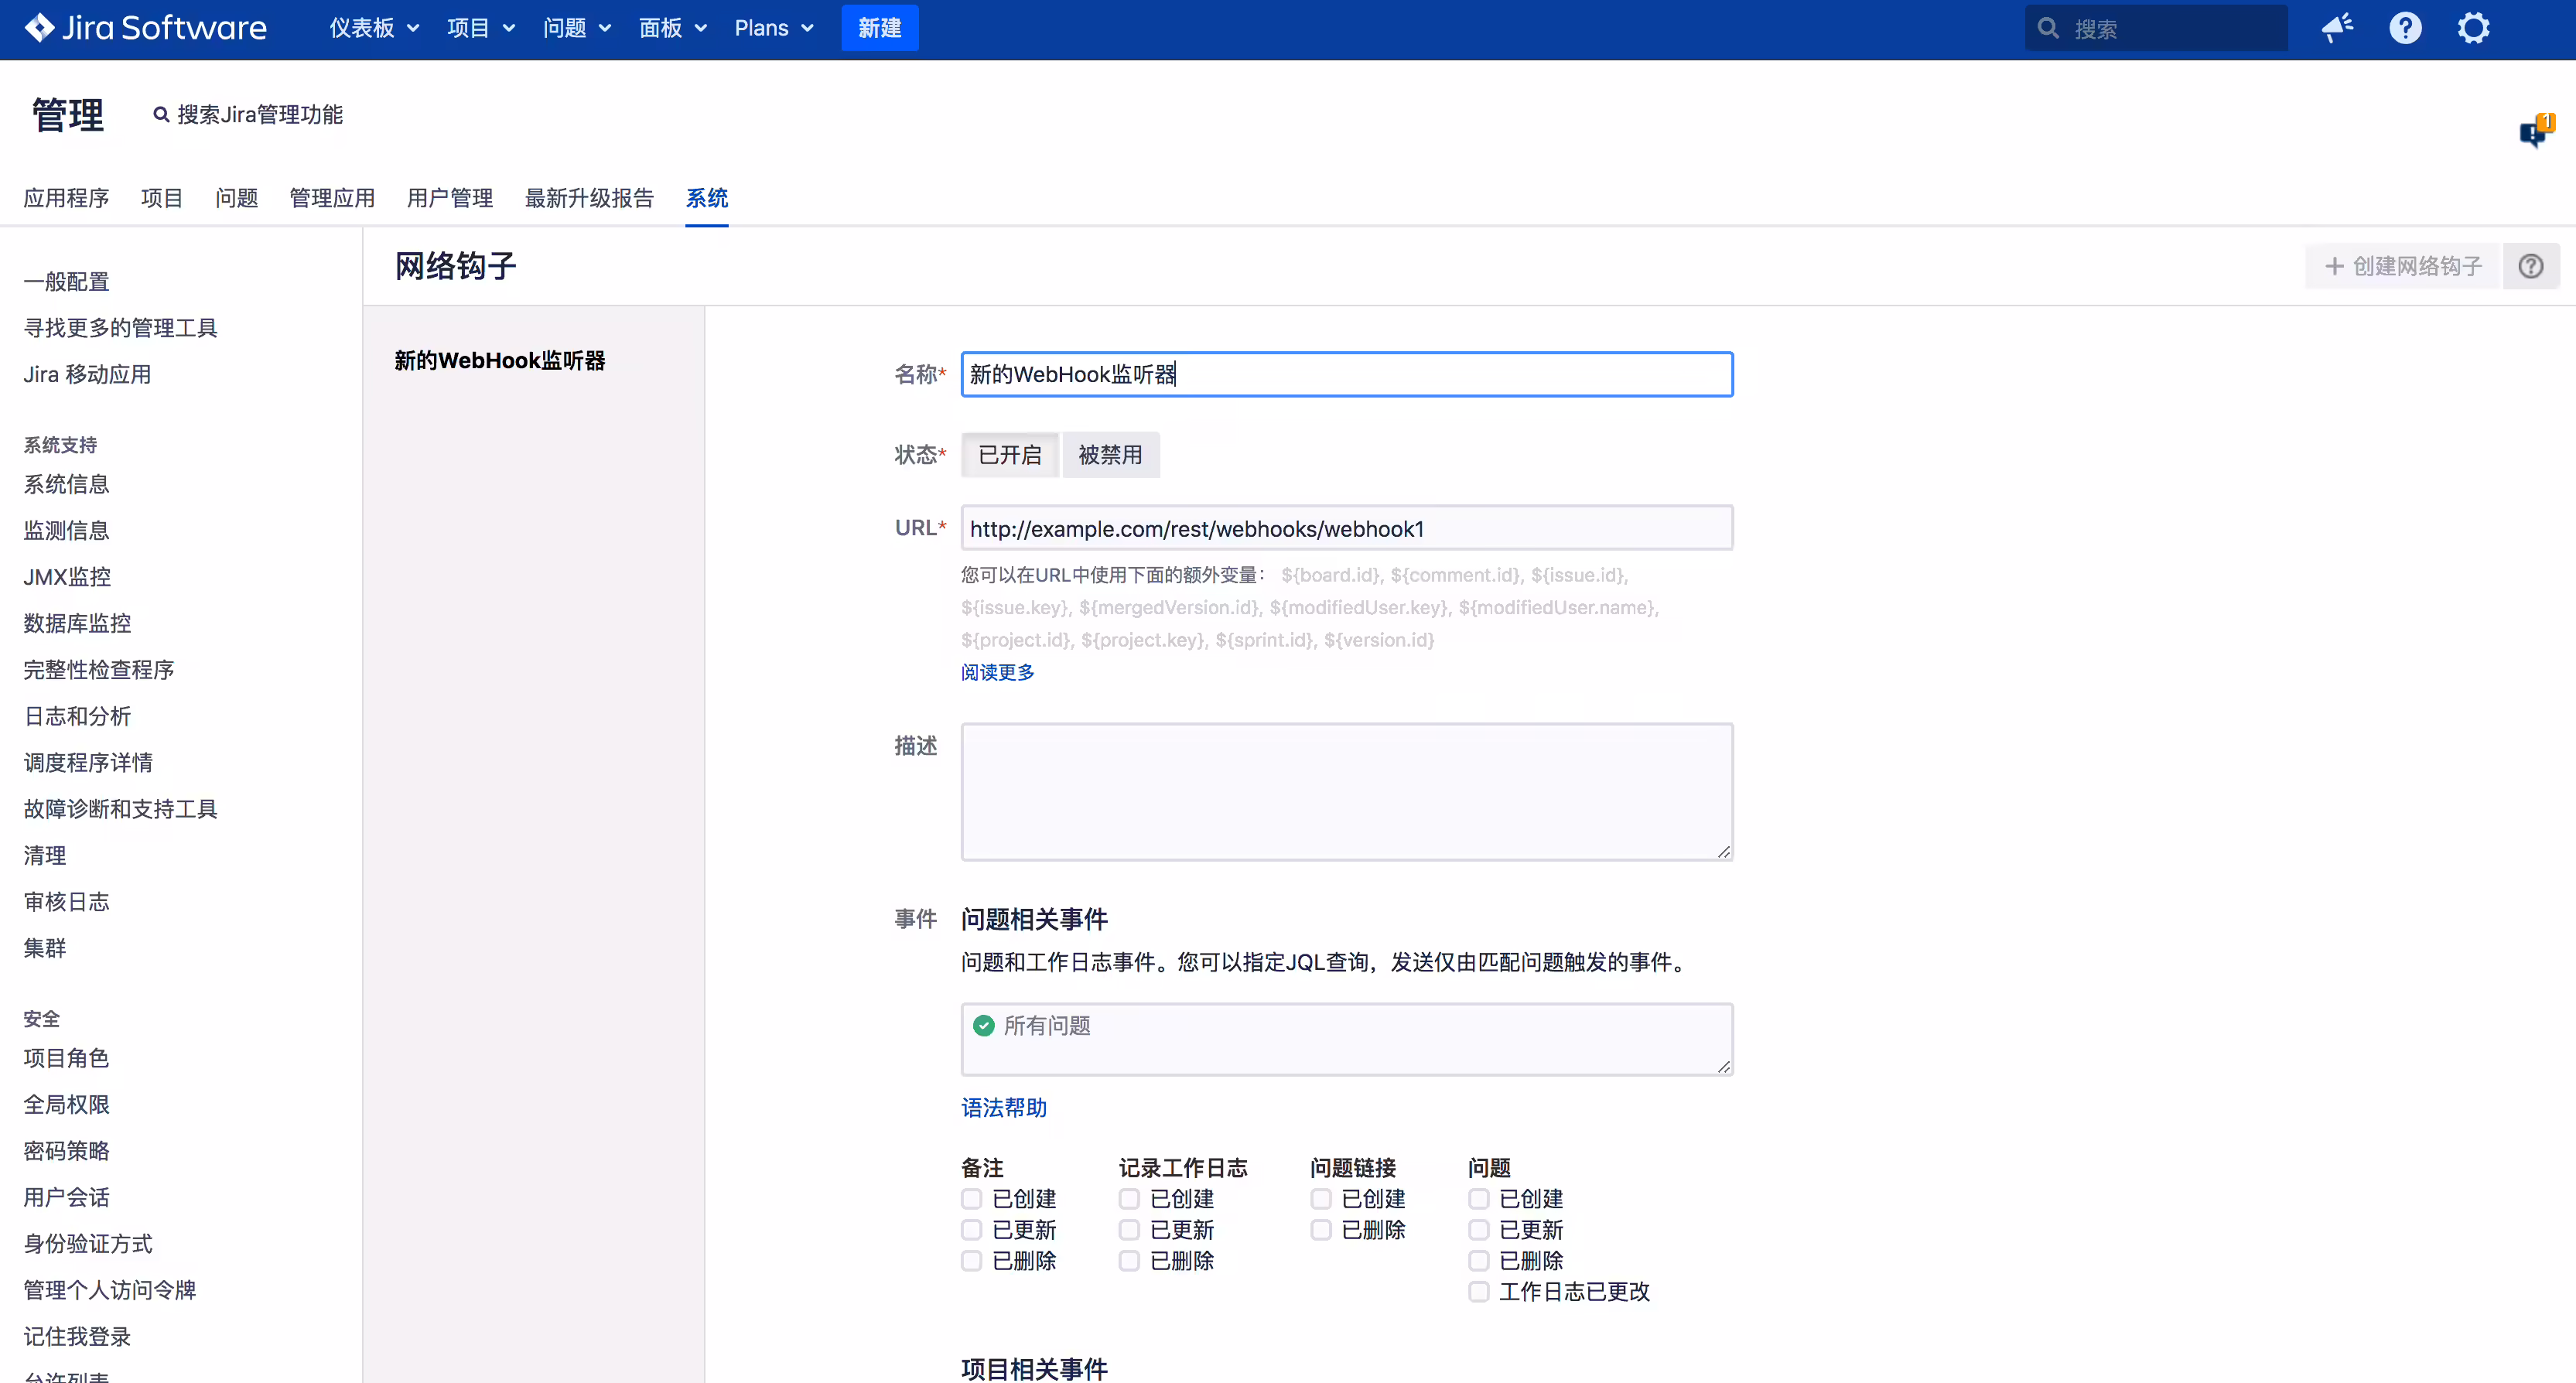Focus the 名称 input field
Viewport: 2576px width, 1383px height.
tap(1346, 374)
